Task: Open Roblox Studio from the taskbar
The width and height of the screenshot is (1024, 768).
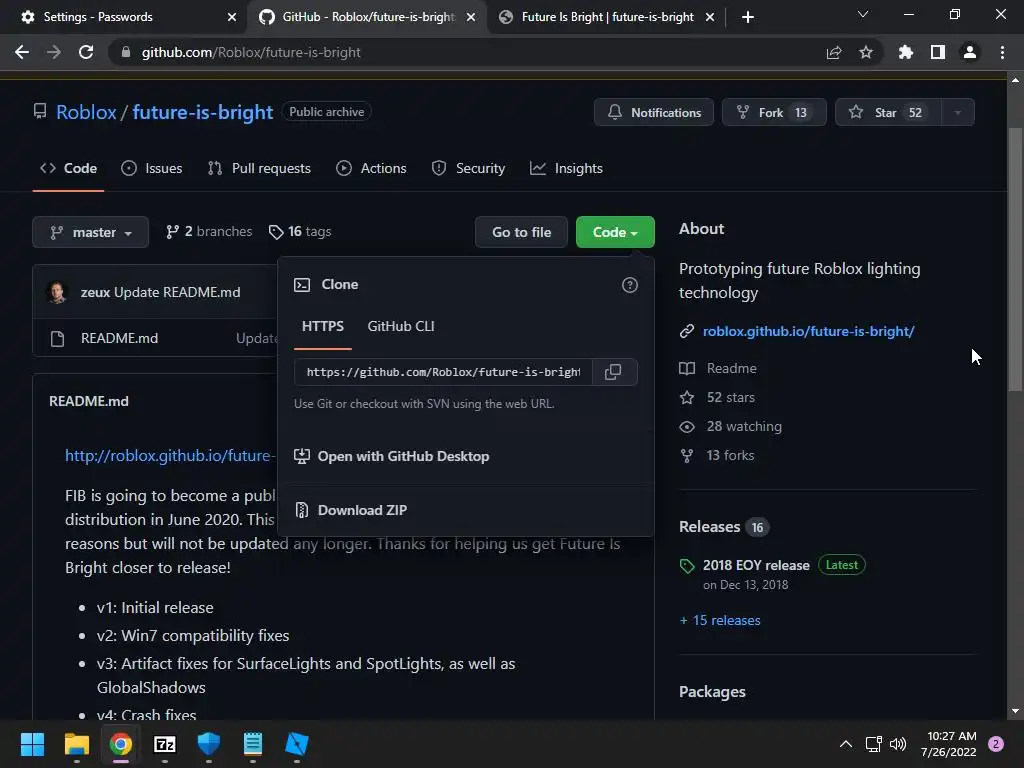Action: pyautogui.click(x=296, y=744)
